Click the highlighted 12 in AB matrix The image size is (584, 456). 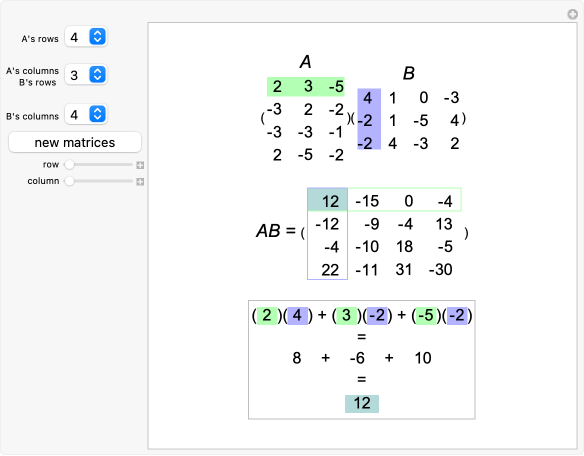click(328, 200)
